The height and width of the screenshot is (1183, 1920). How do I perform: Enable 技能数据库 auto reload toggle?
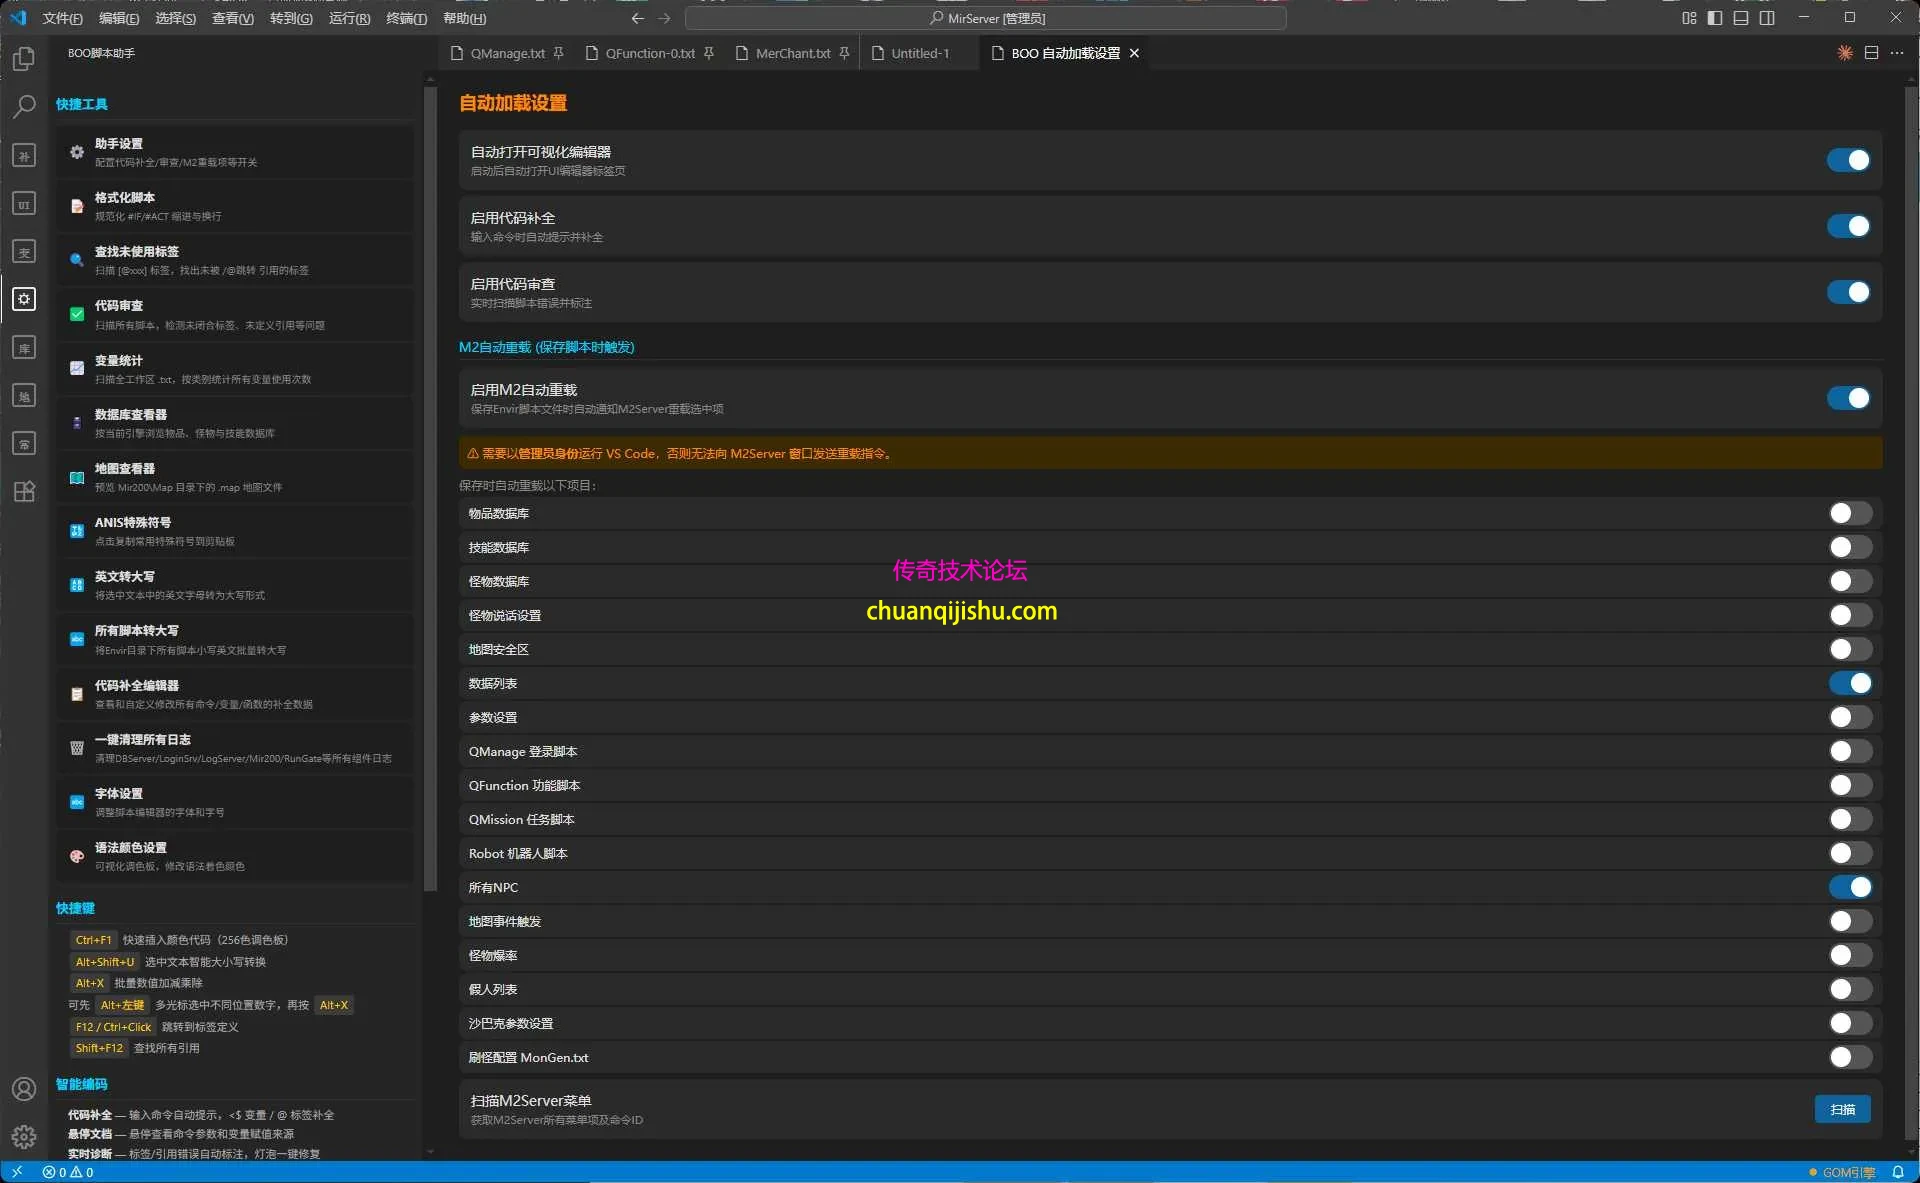pyautogui.click(x=1850, y=547)
